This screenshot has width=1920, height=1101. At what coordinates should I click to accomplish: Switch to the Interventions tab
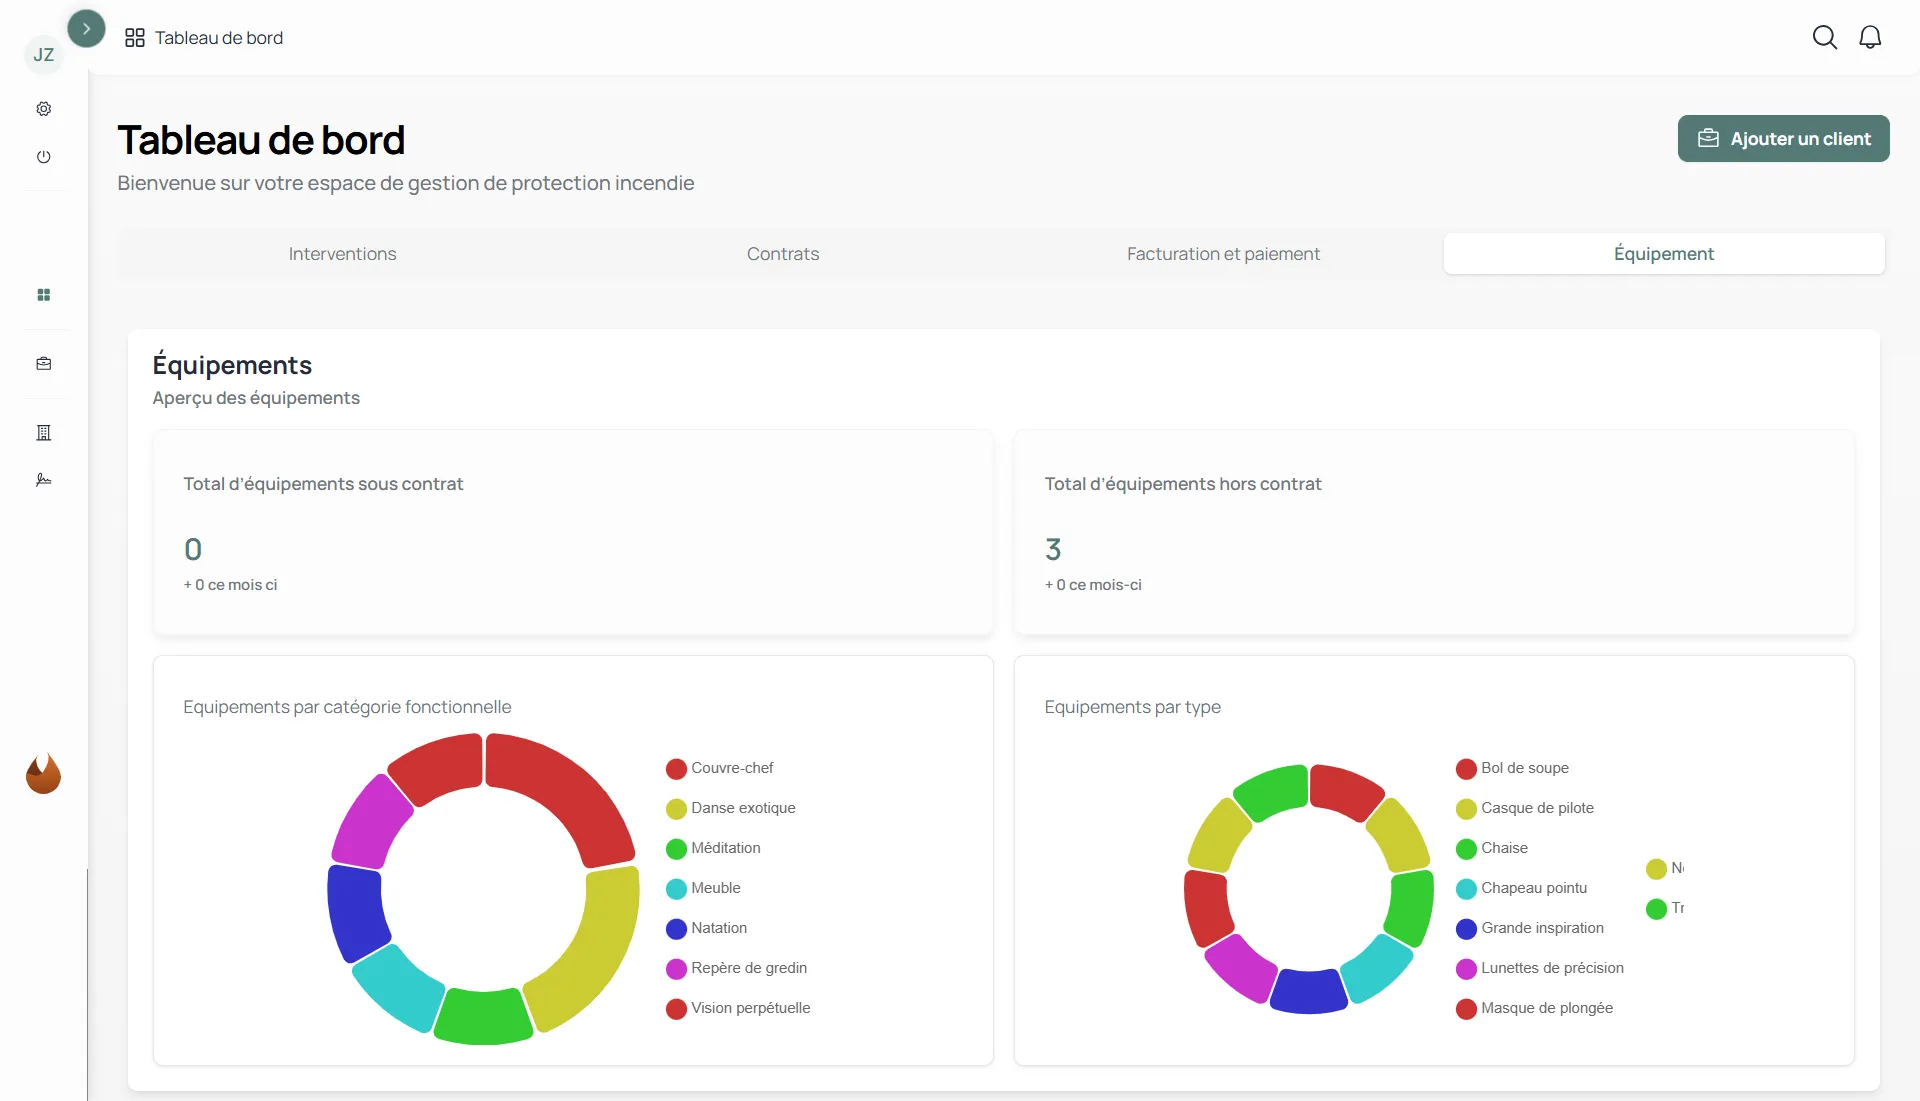[342, 254]
